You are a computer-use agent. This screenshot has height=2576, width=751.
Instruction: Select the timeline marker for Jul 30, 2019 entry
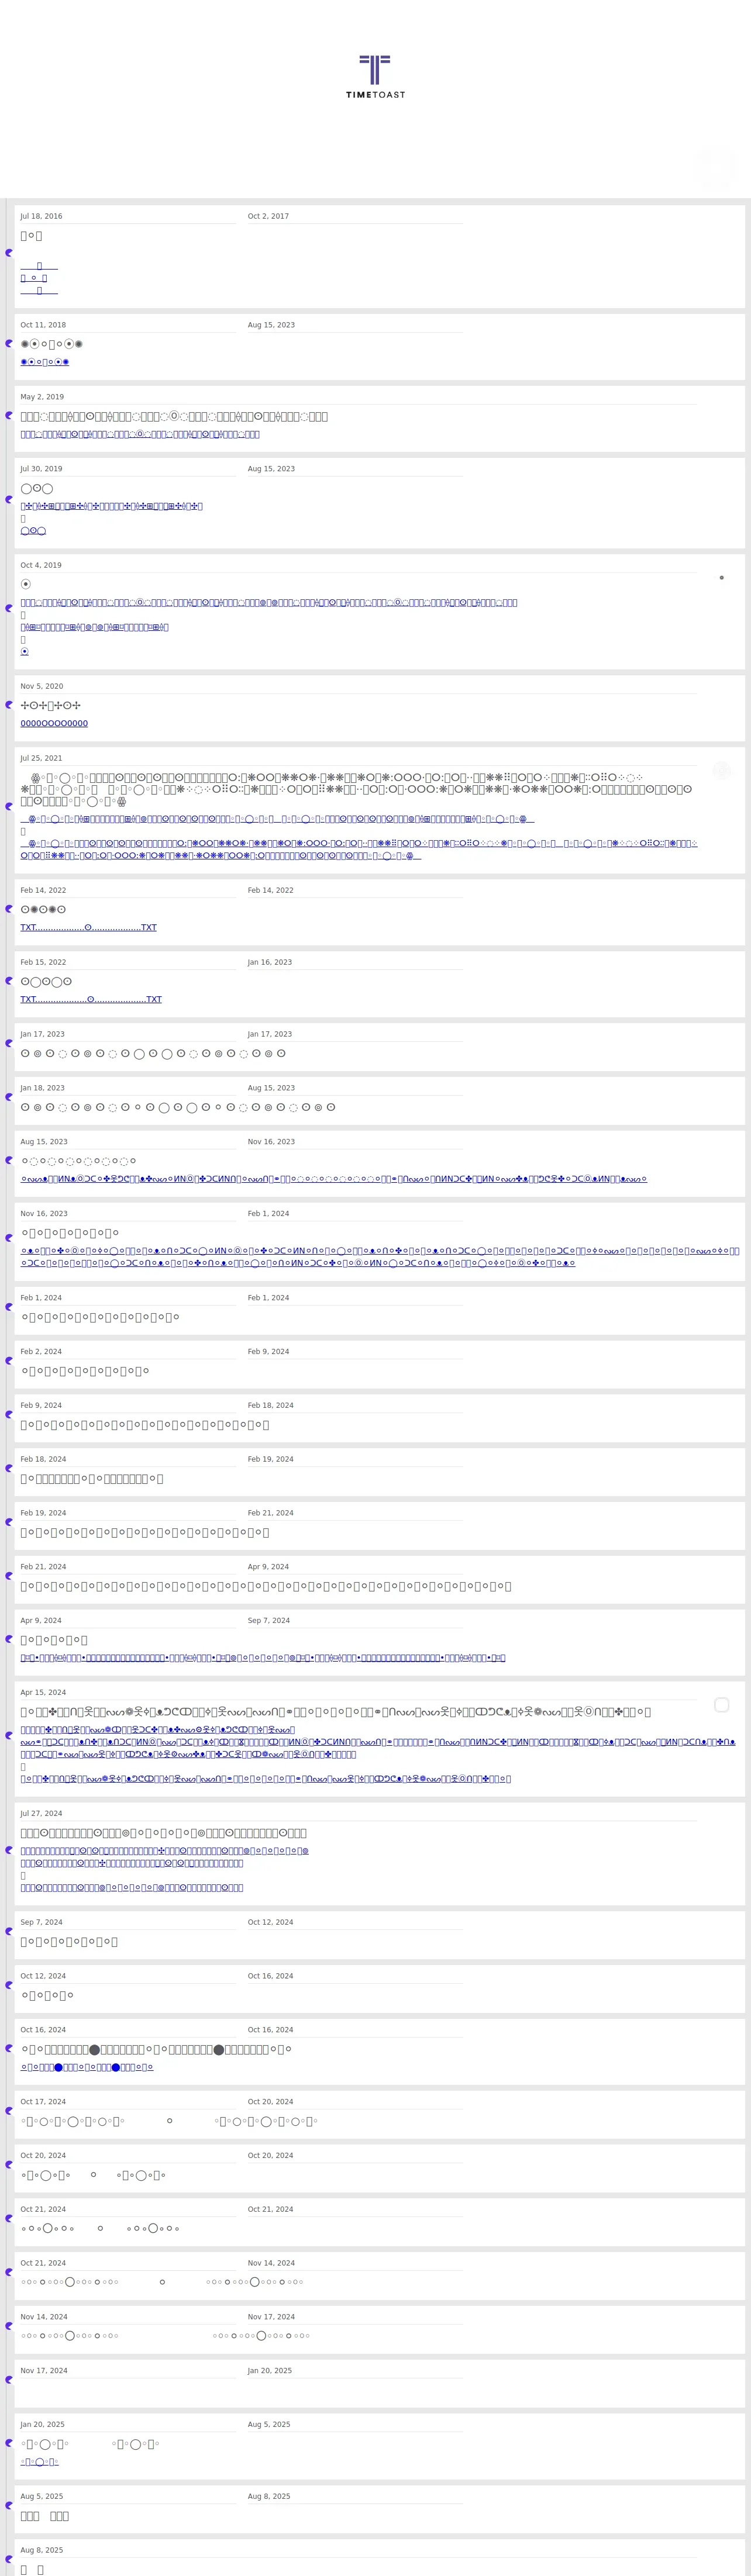coord(9,500)
